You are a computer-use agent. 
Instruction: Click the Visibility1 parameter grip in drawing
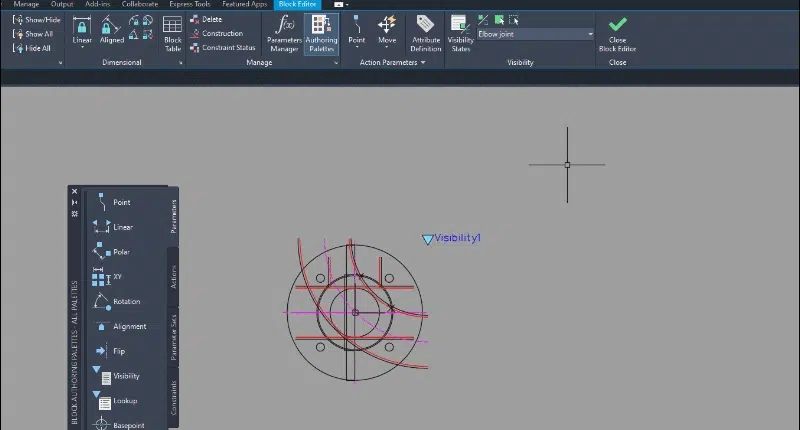tap(428, 239)
